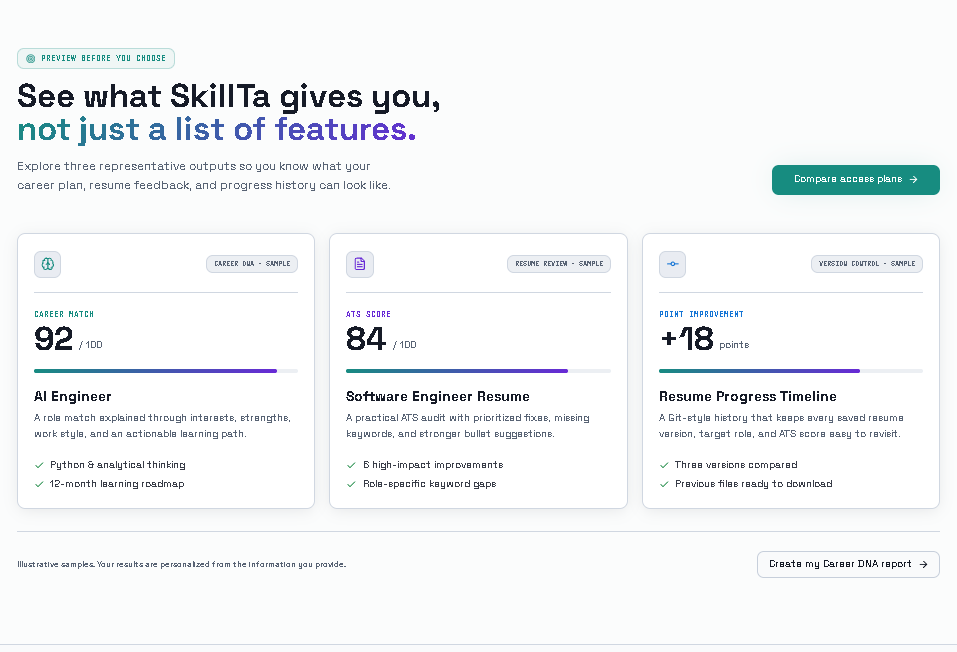957x652 pixels.
Task: Click checkmark beside Three versions compared
Action: pos(664,465)
